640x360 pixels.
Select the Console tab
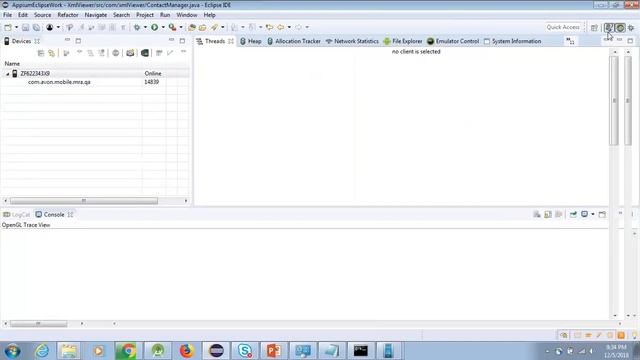pyautogui.click(x=54, y=215)
